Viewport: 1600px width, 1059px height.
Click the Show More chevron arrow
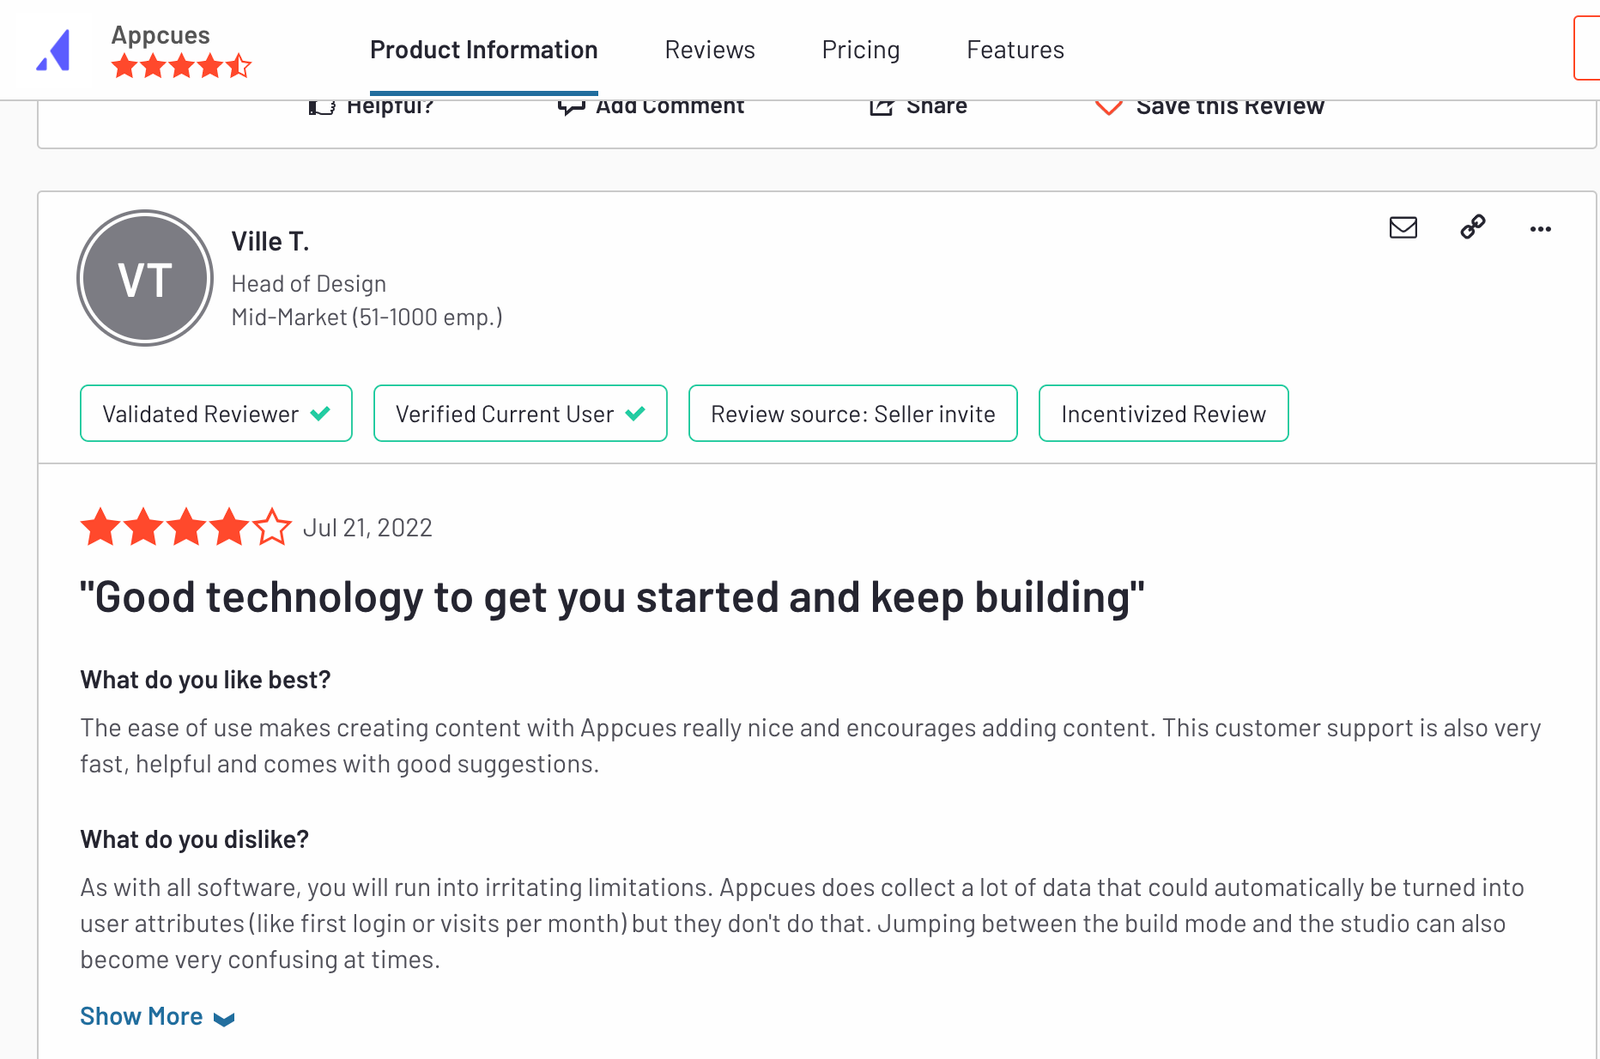pos(224,1019)
